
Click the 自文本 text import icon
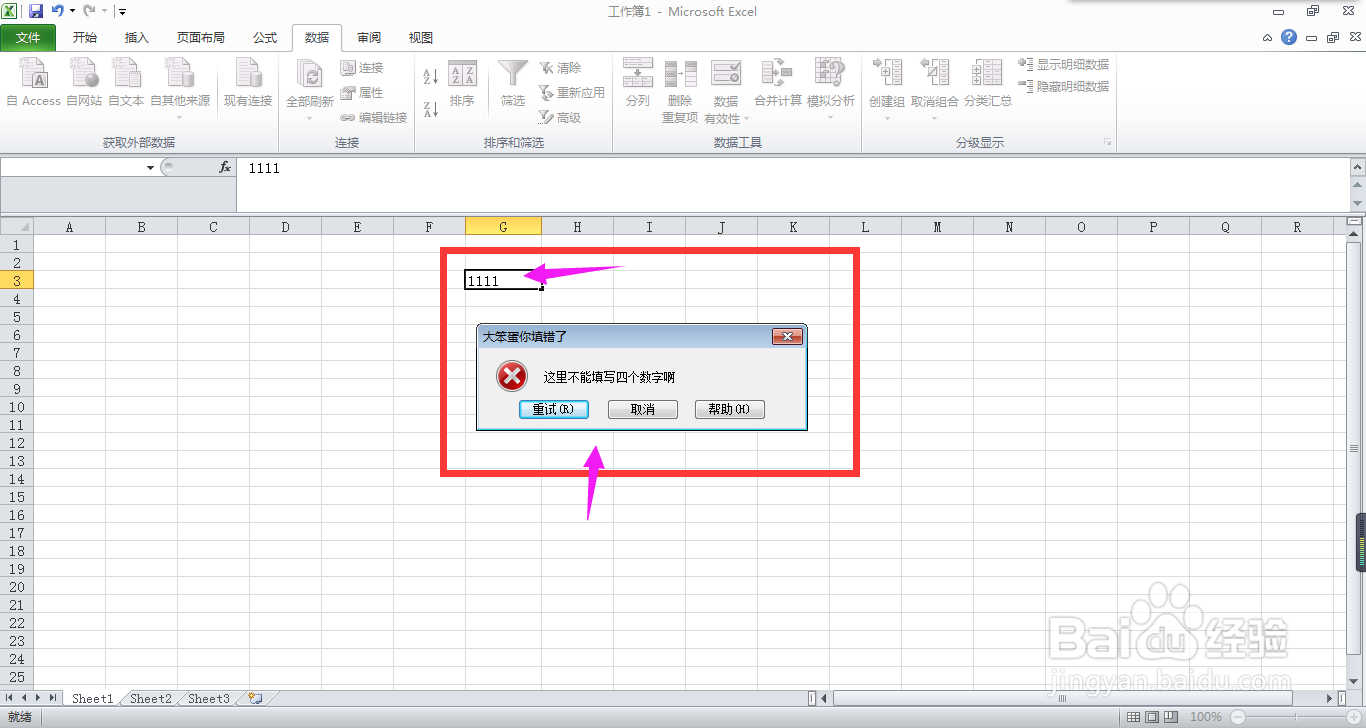[x=126, y=84]
